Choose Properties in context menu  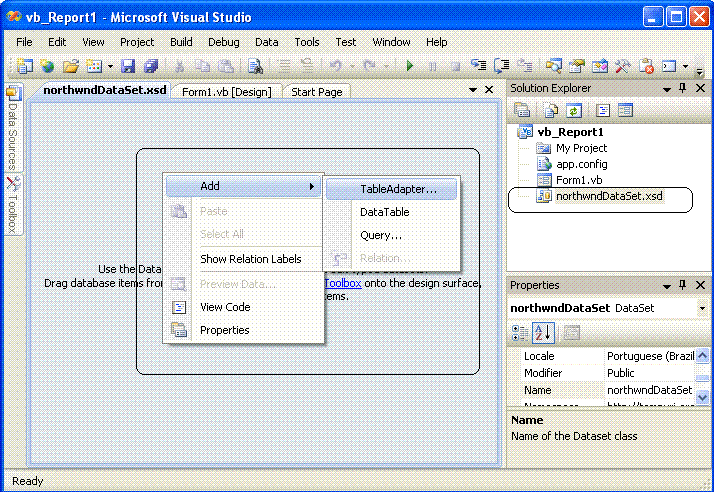coord(225,330)
